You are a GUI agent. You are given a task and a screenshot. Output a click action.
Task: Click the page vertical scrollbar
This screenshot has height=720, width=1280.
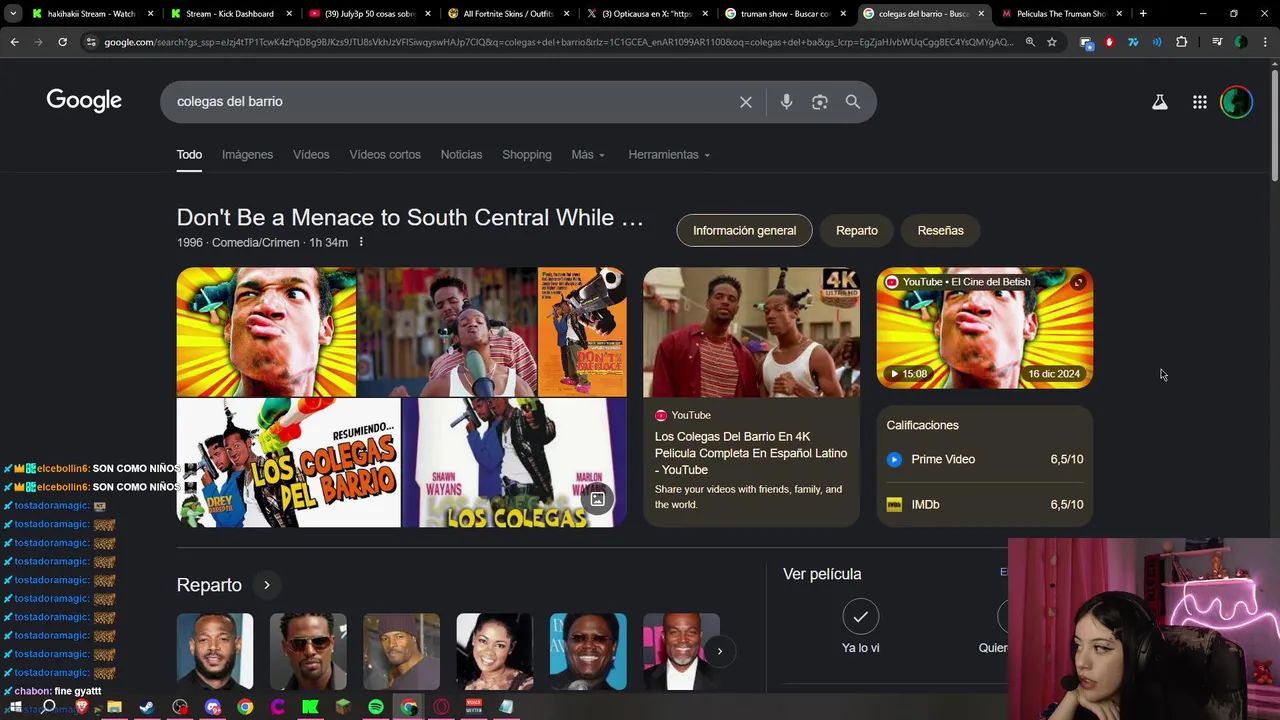click(1274, 125)
